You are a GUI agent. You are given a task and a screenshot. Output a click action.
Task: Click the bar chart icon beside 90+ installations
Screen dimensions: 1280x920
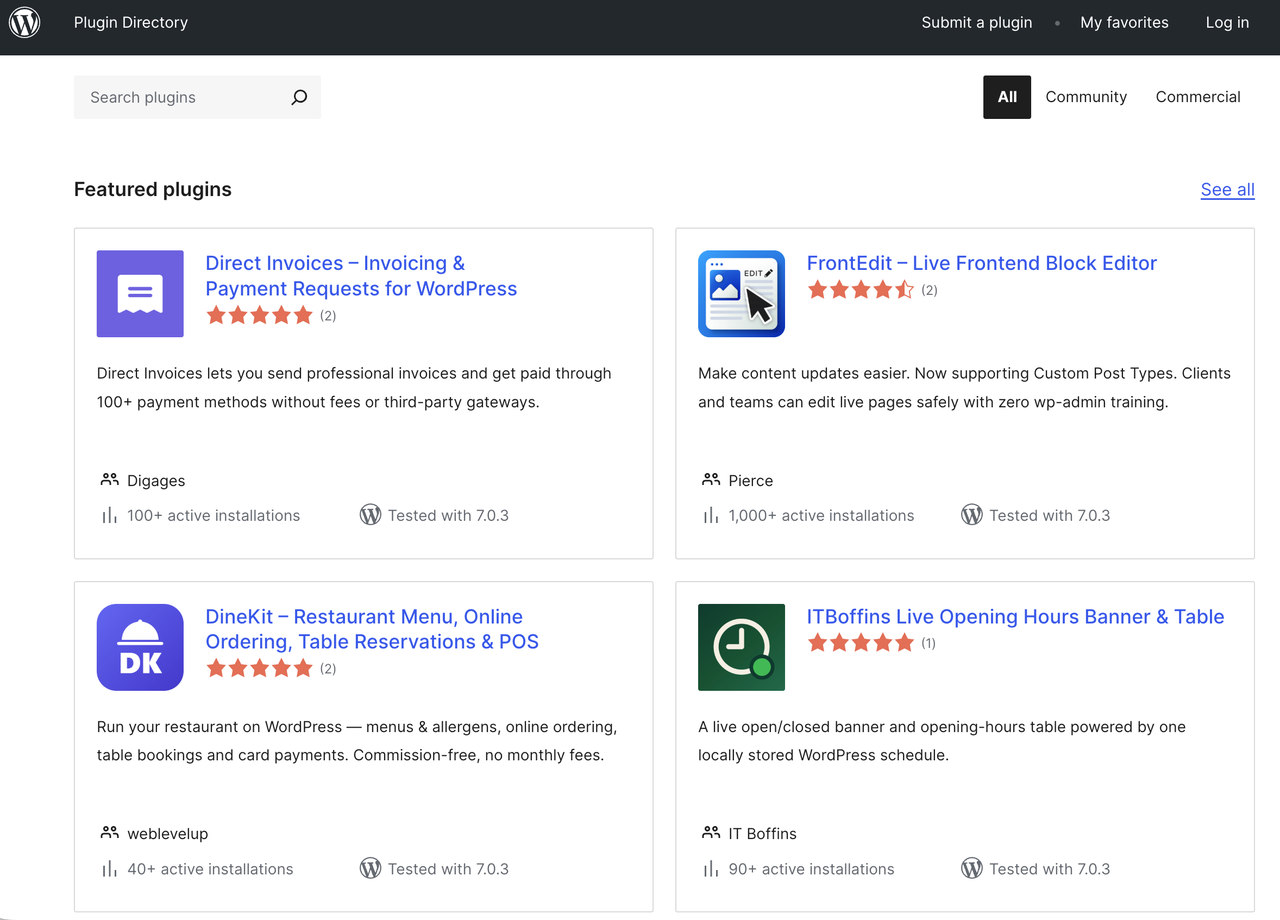(711, 869)
